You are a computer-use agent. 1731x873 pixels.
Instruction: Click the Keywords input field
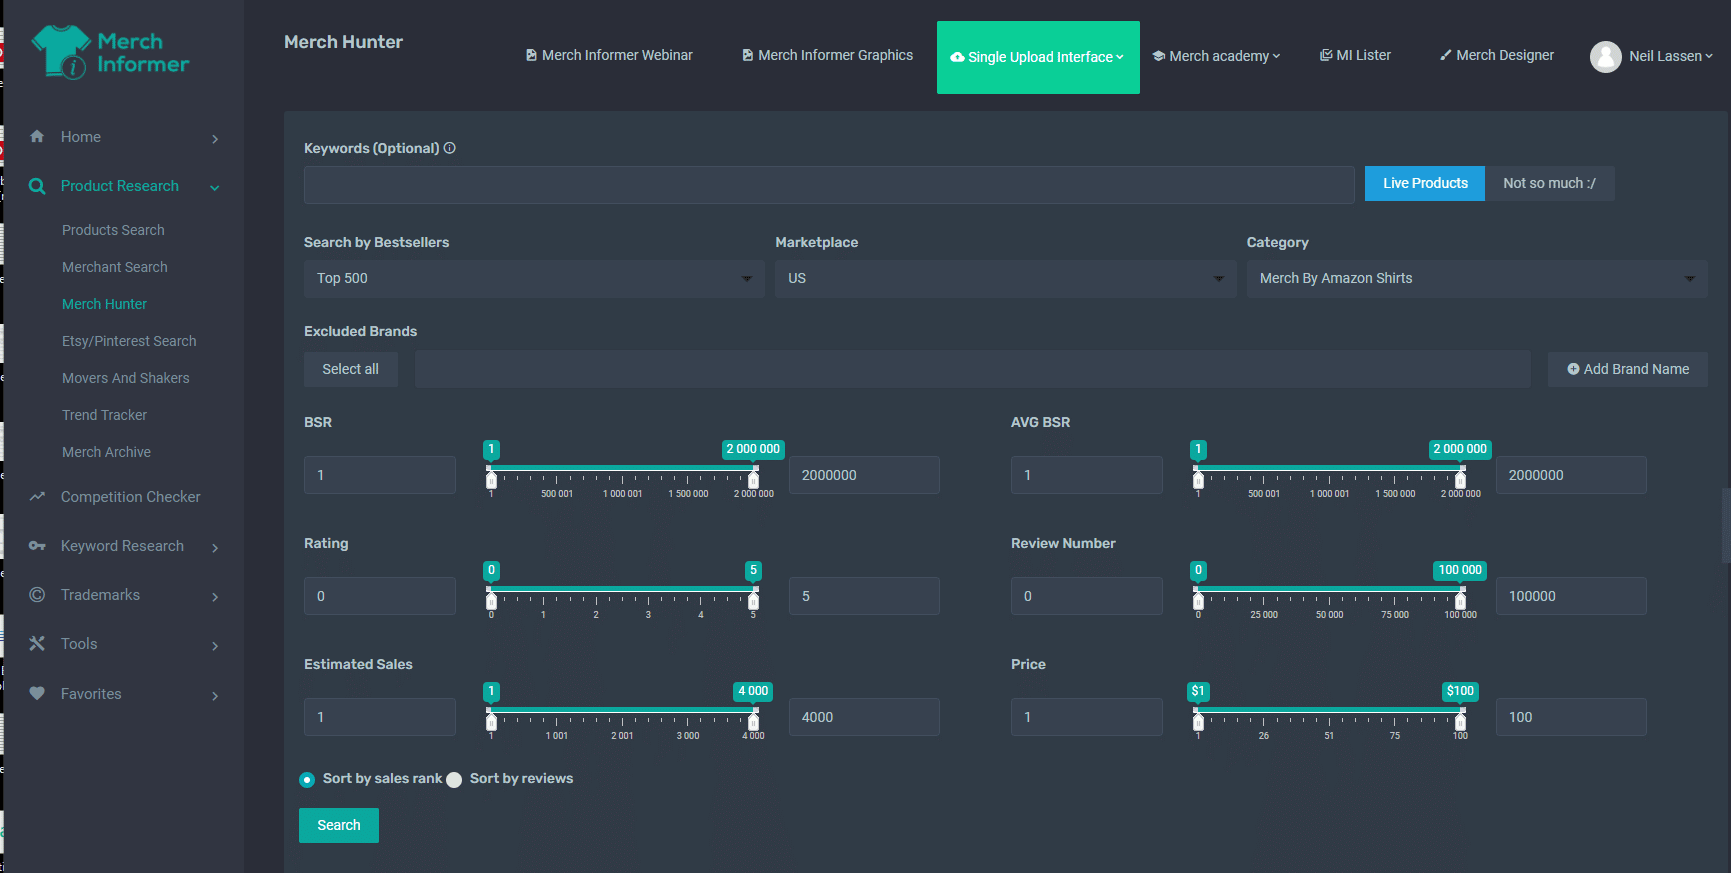coord(829,185)
